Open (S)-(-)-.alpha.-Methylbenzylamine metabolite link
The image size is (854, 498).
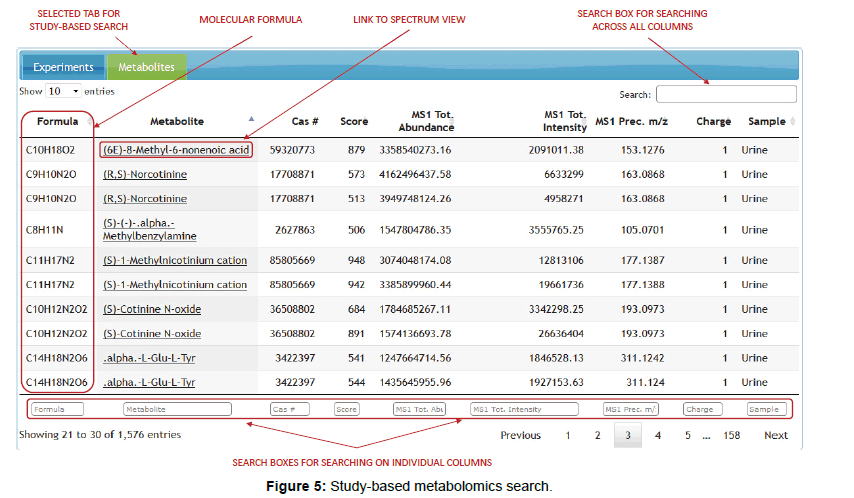click(x=148, y=230)
